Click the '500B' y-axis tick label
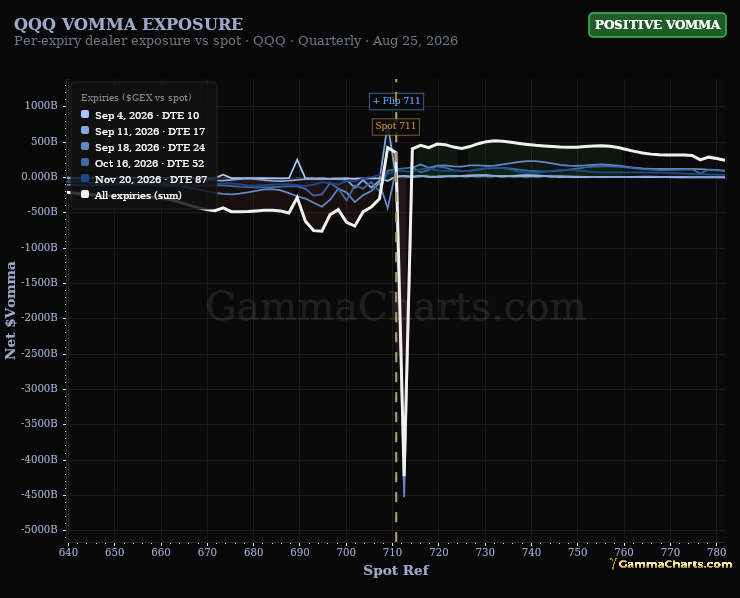 point(44,141)
